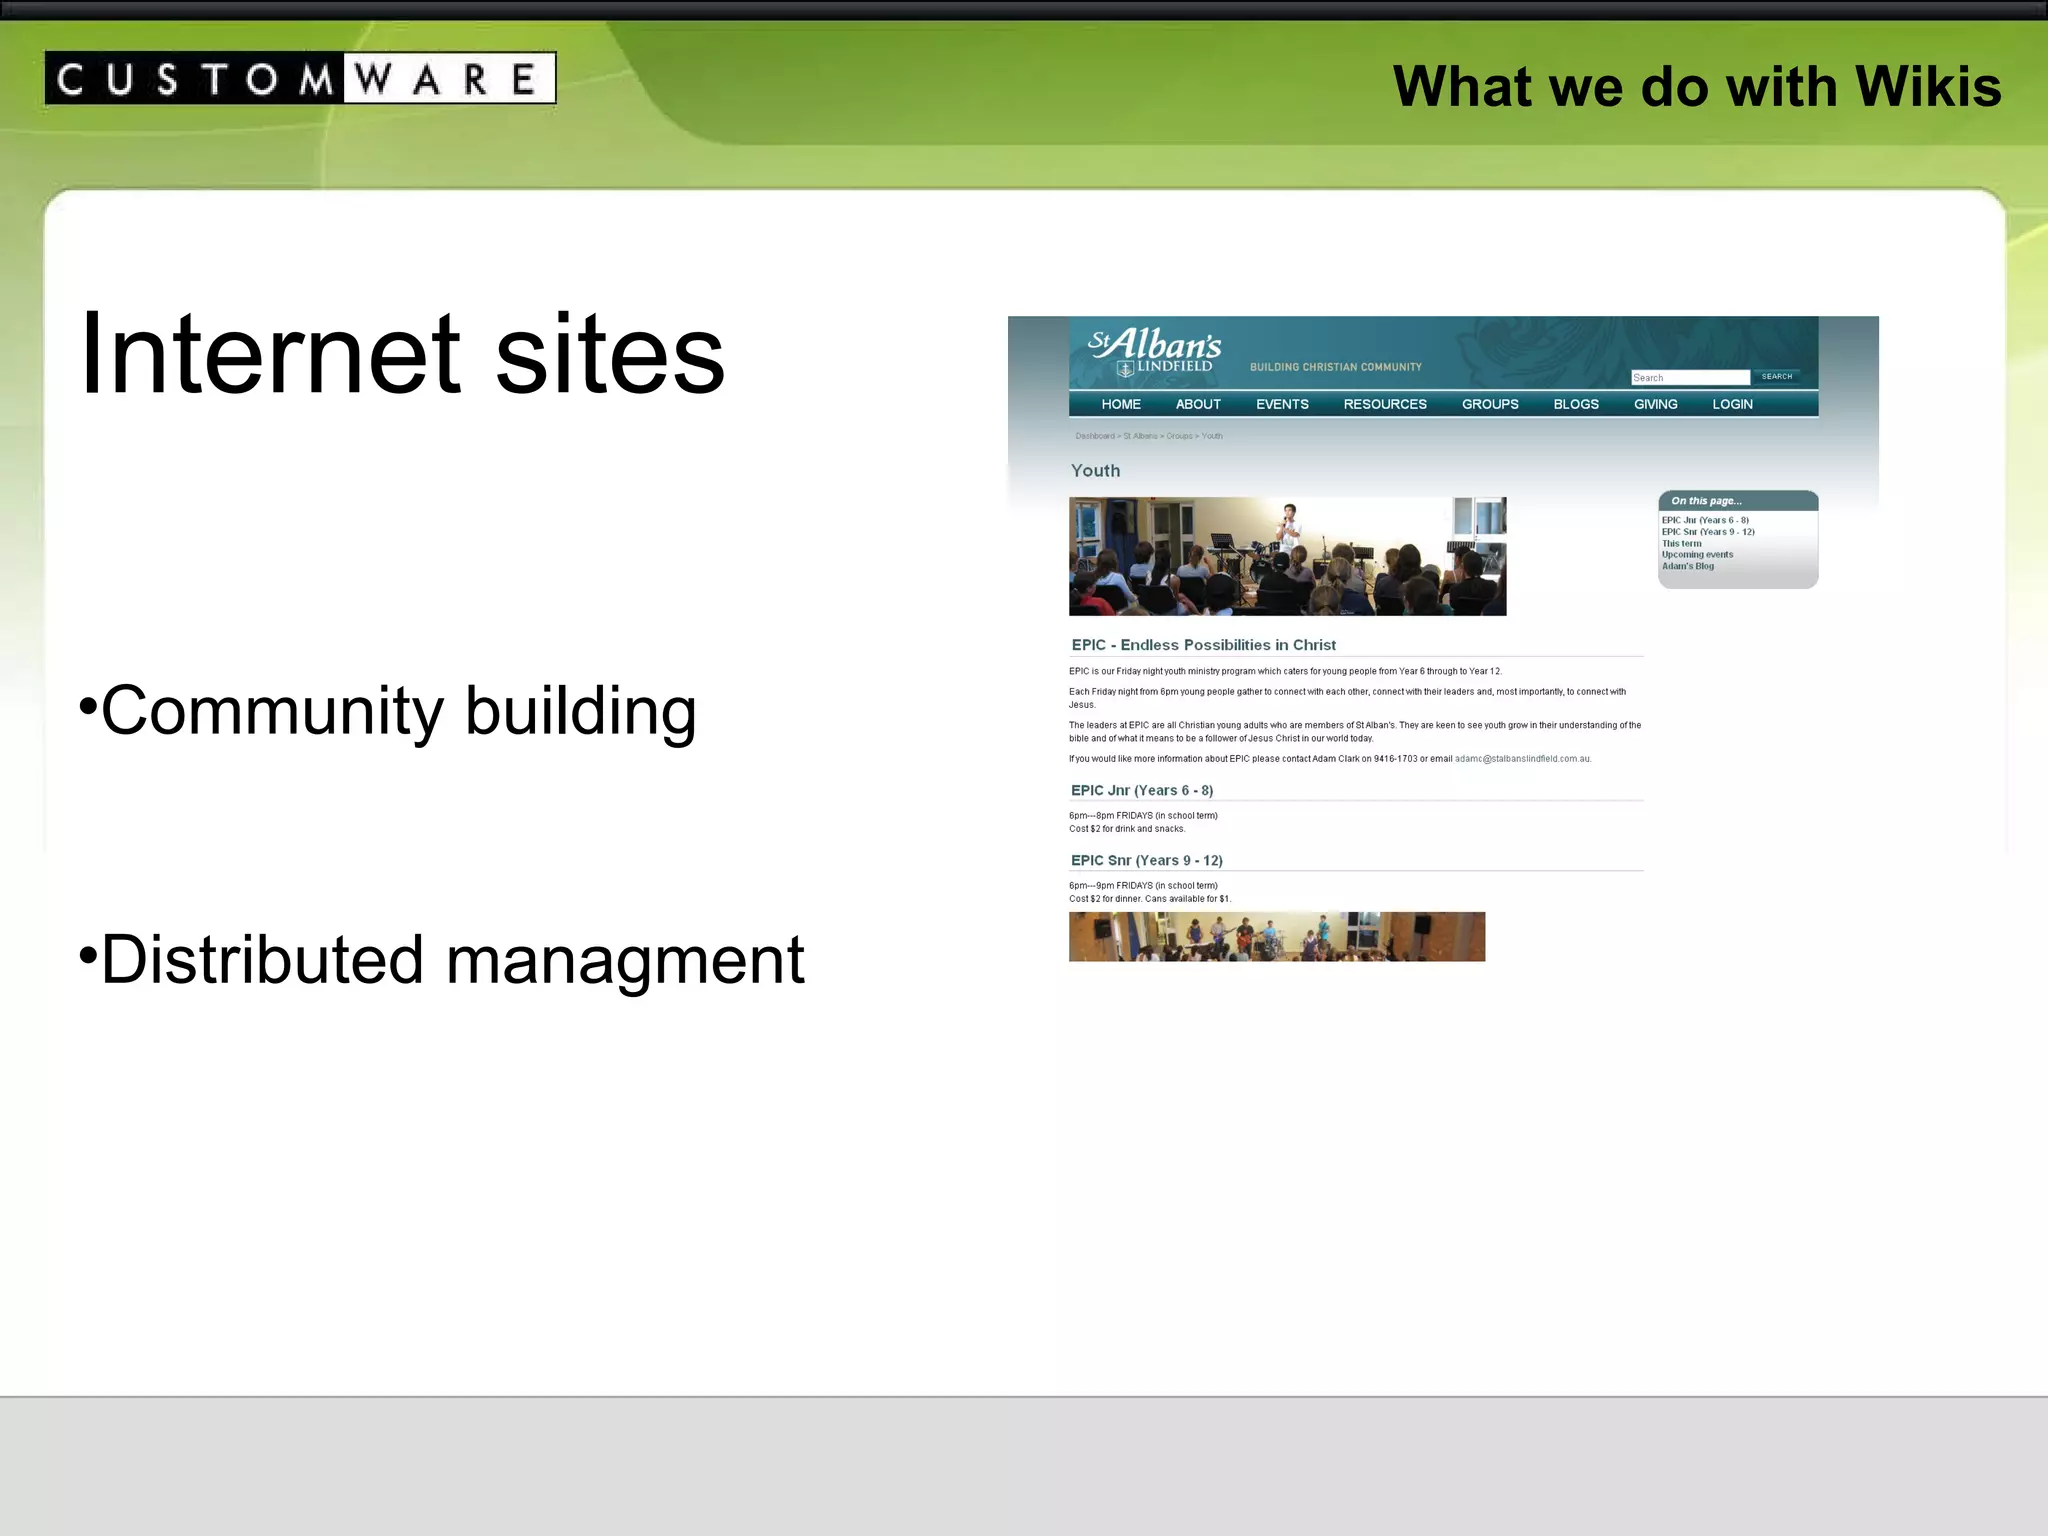The width and height of the screenshot is (2048, 1536).
Task: Click the On this page... panel header
Action: (1738, 501)
